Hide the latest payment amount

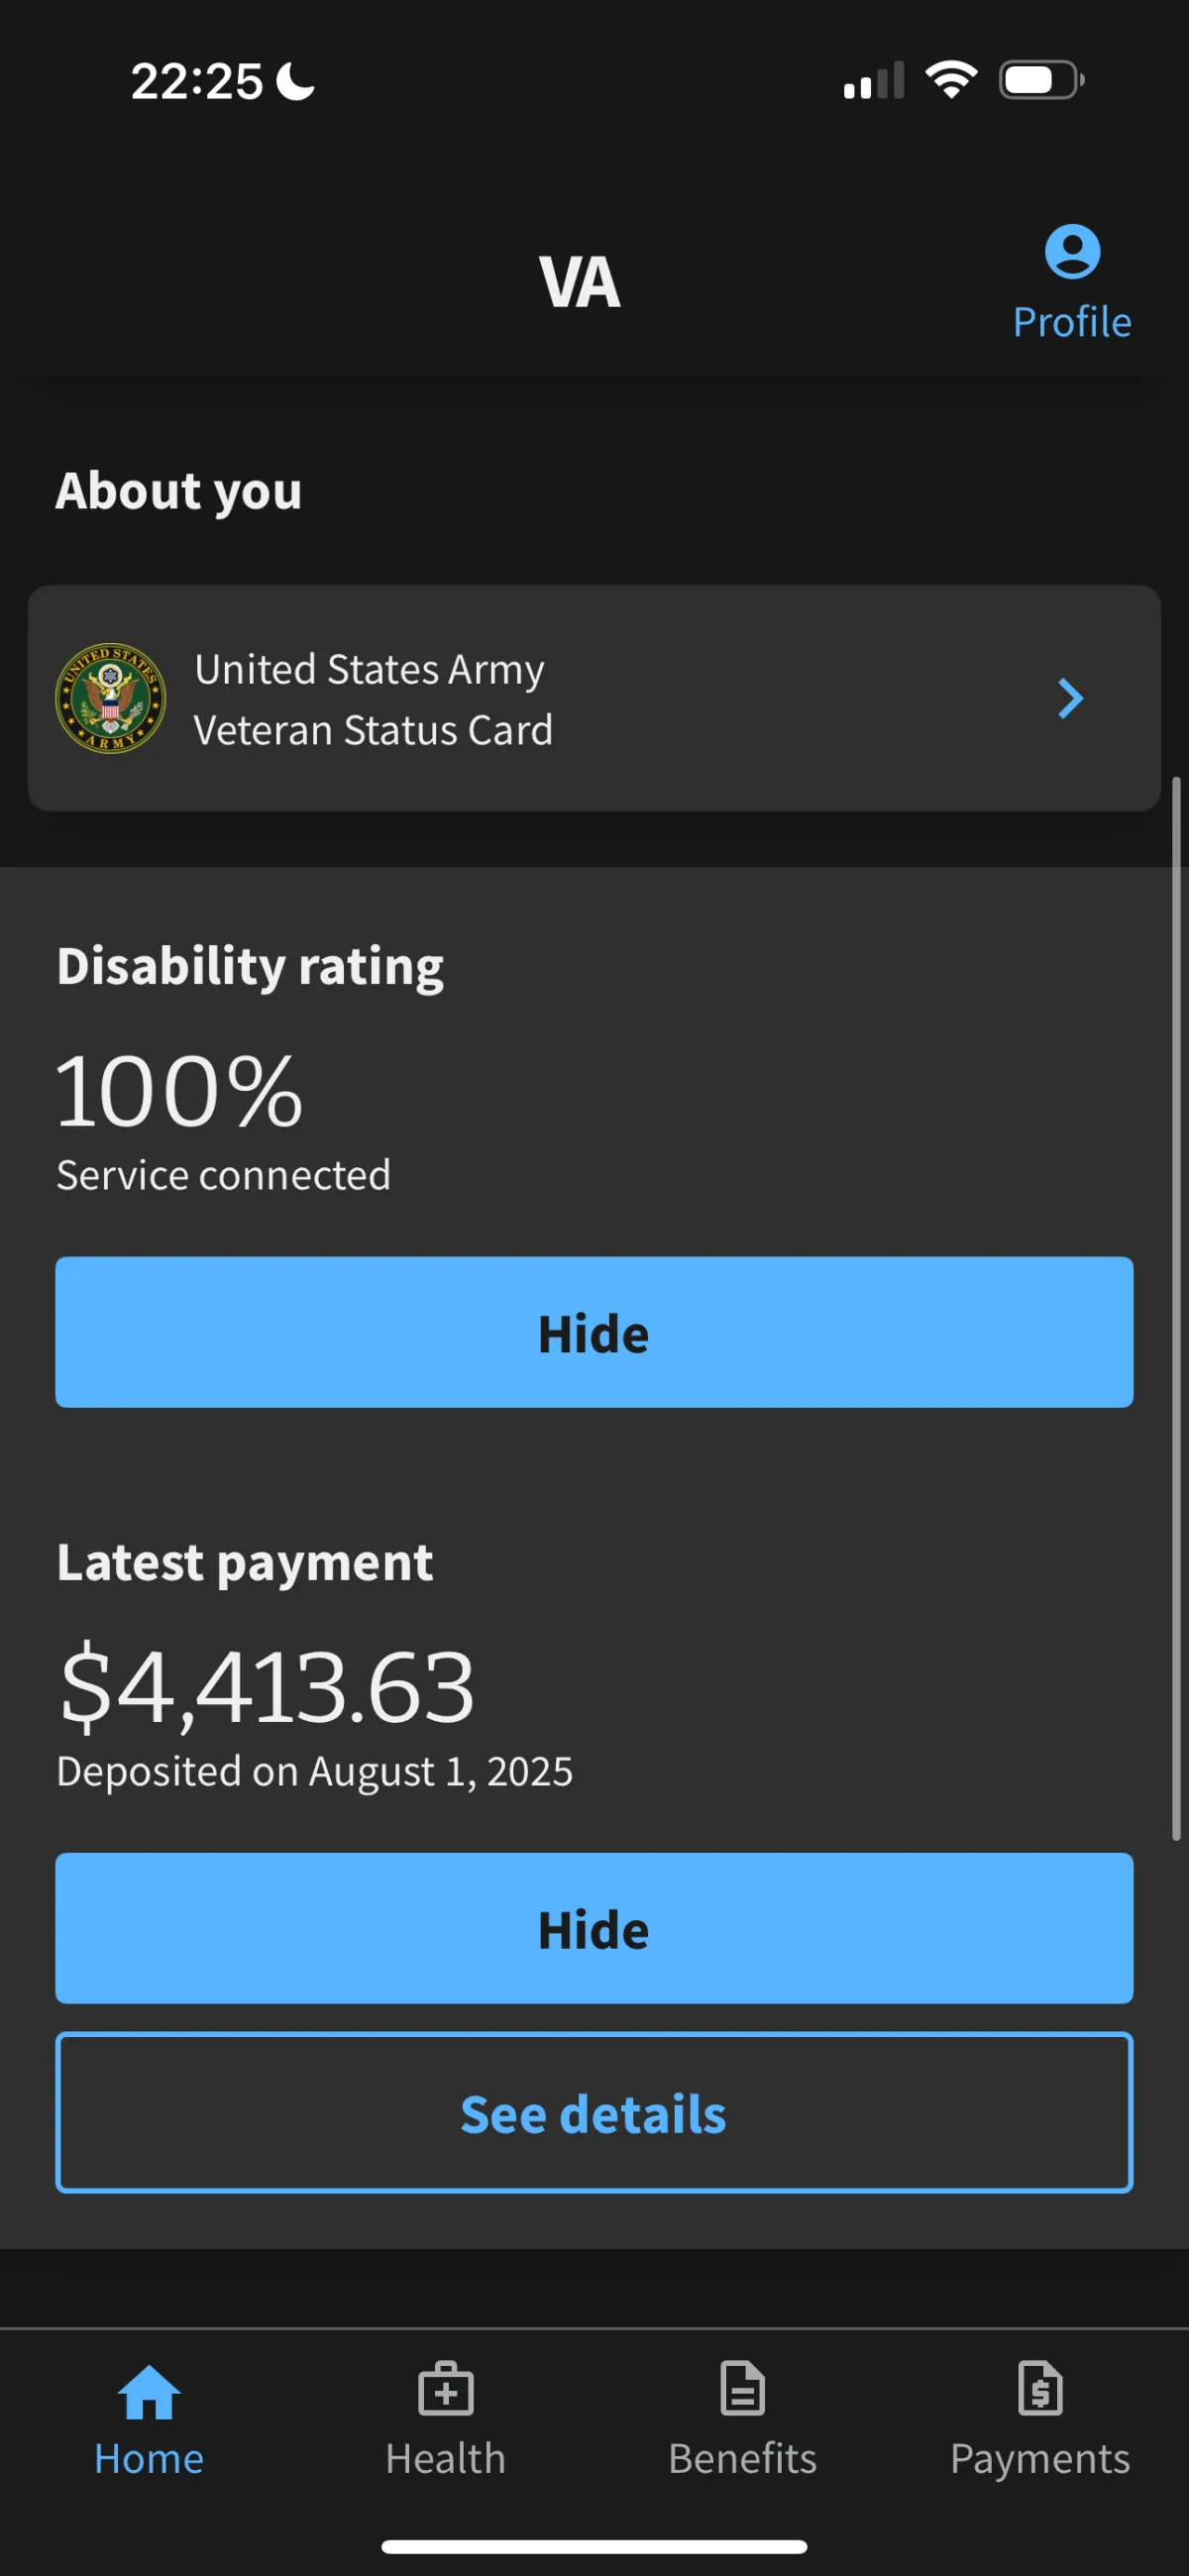click(594, 1928)
